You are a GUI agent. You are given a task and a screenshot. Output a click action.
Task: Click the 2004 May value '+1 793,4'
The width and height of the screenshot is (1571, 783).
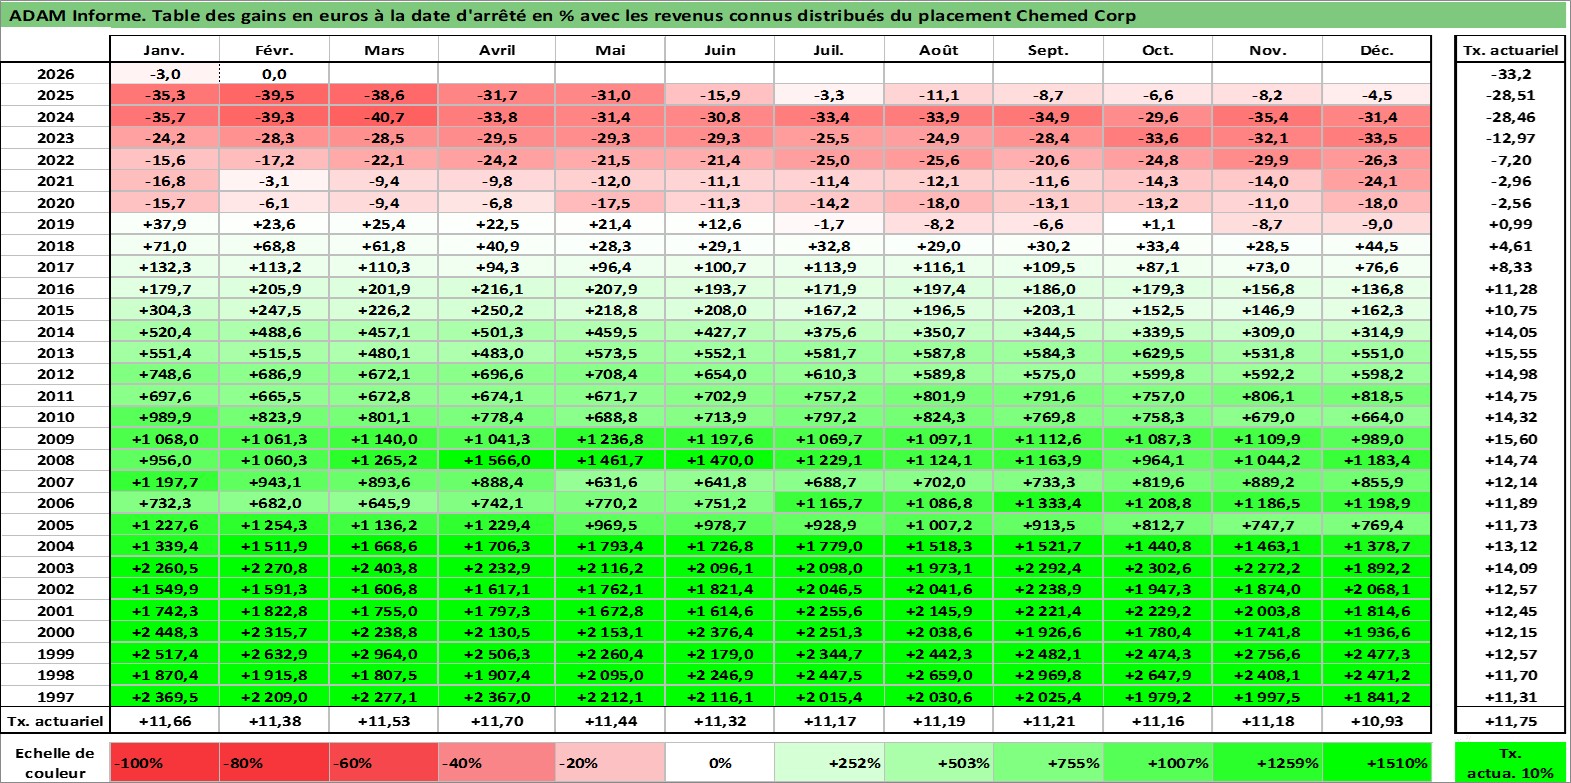click(610, 546)
